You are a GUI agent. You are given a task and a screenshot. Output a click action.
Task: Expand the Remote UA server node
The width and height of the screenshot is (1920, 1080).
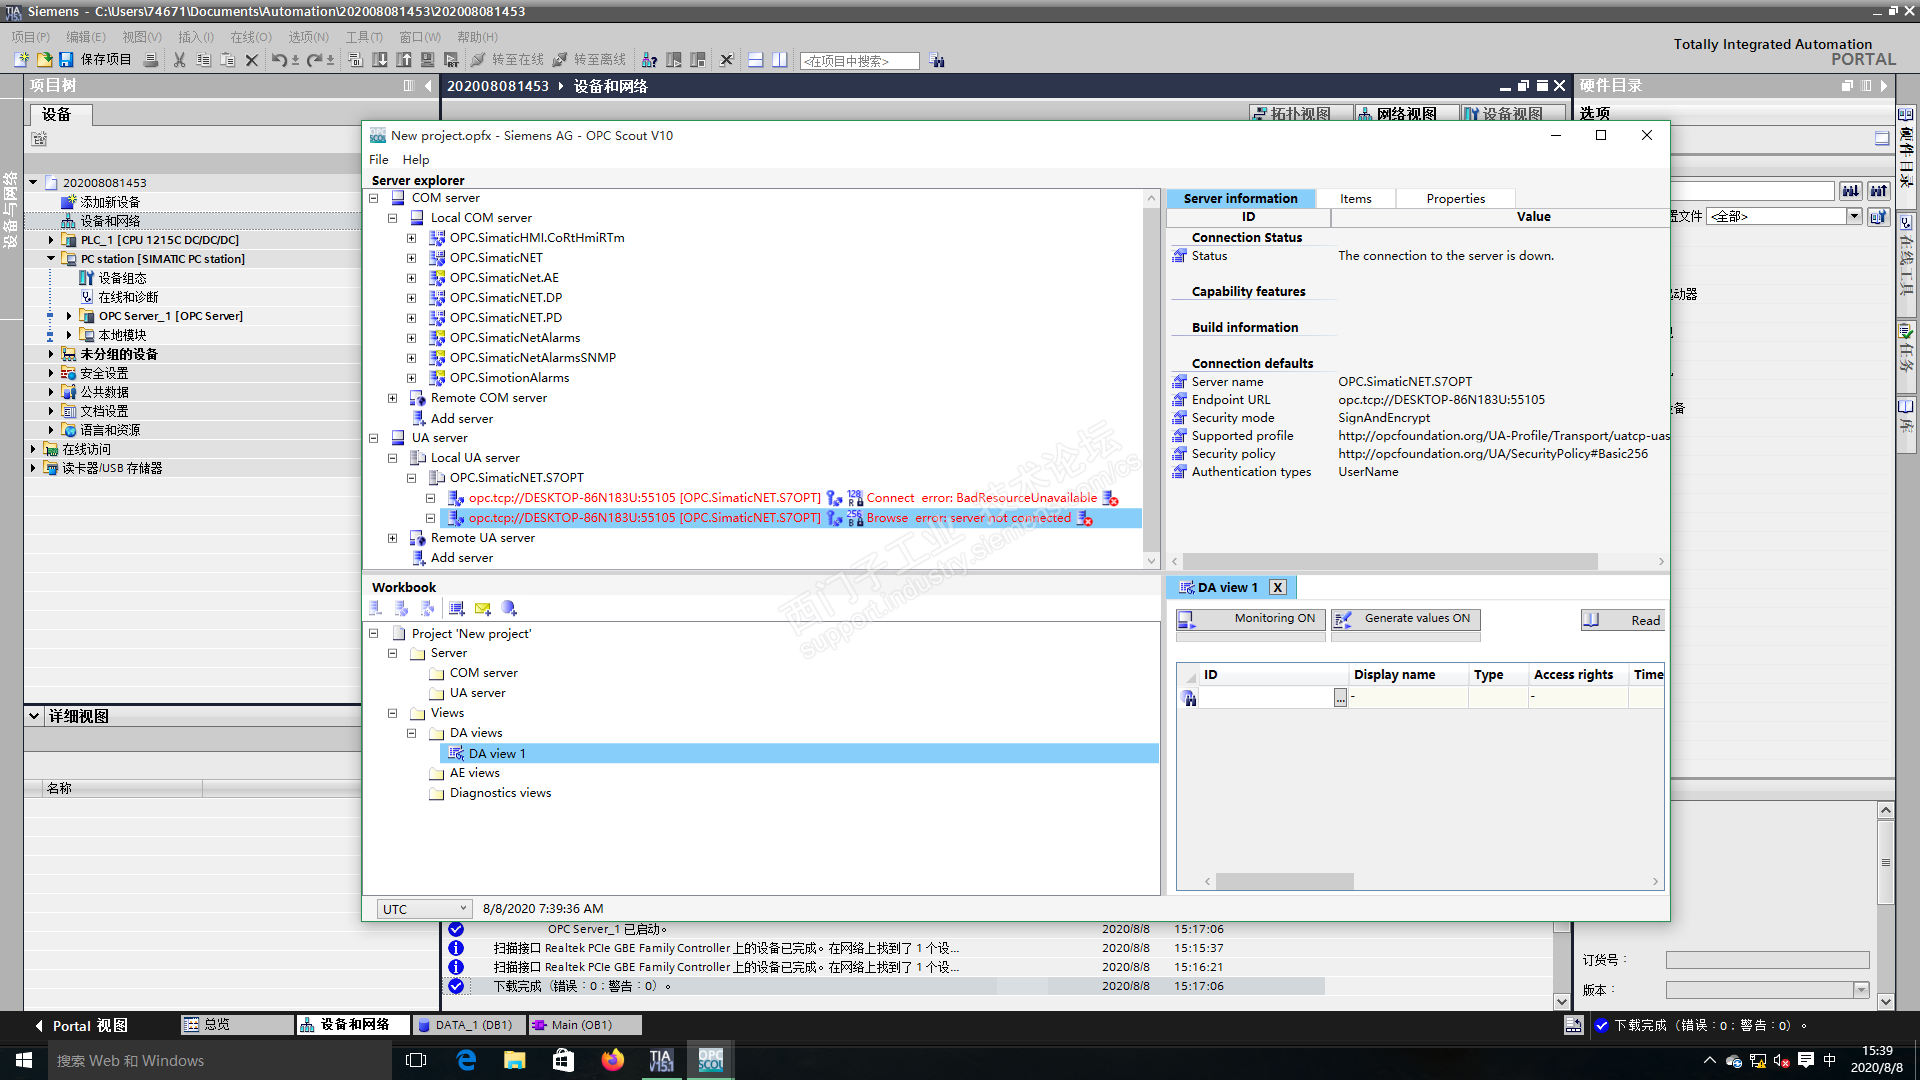pyautogui.click(x=392, y=538)
